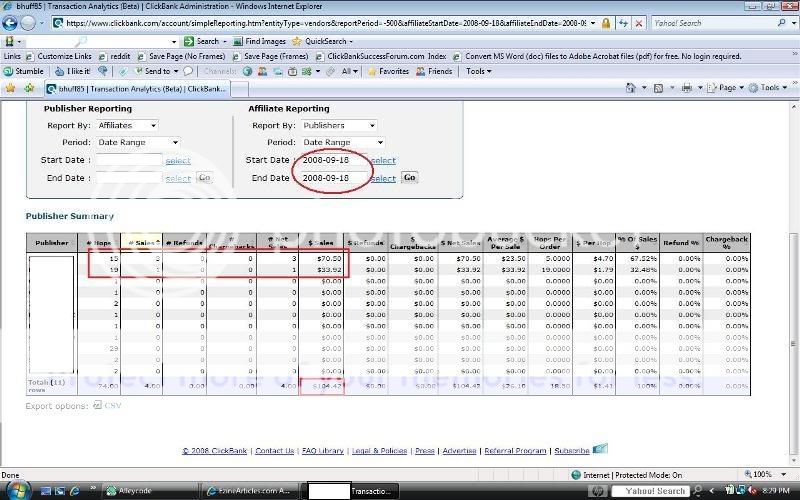Open Publisher Reporting 'Report By: Affiliates' dropdown

127,126
